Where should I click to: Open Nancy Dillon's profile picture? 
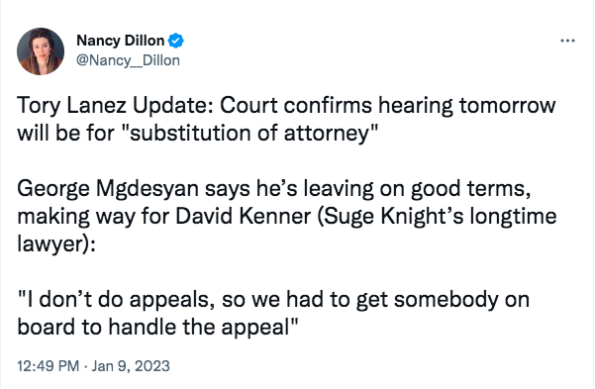click(x=41, y=51)
